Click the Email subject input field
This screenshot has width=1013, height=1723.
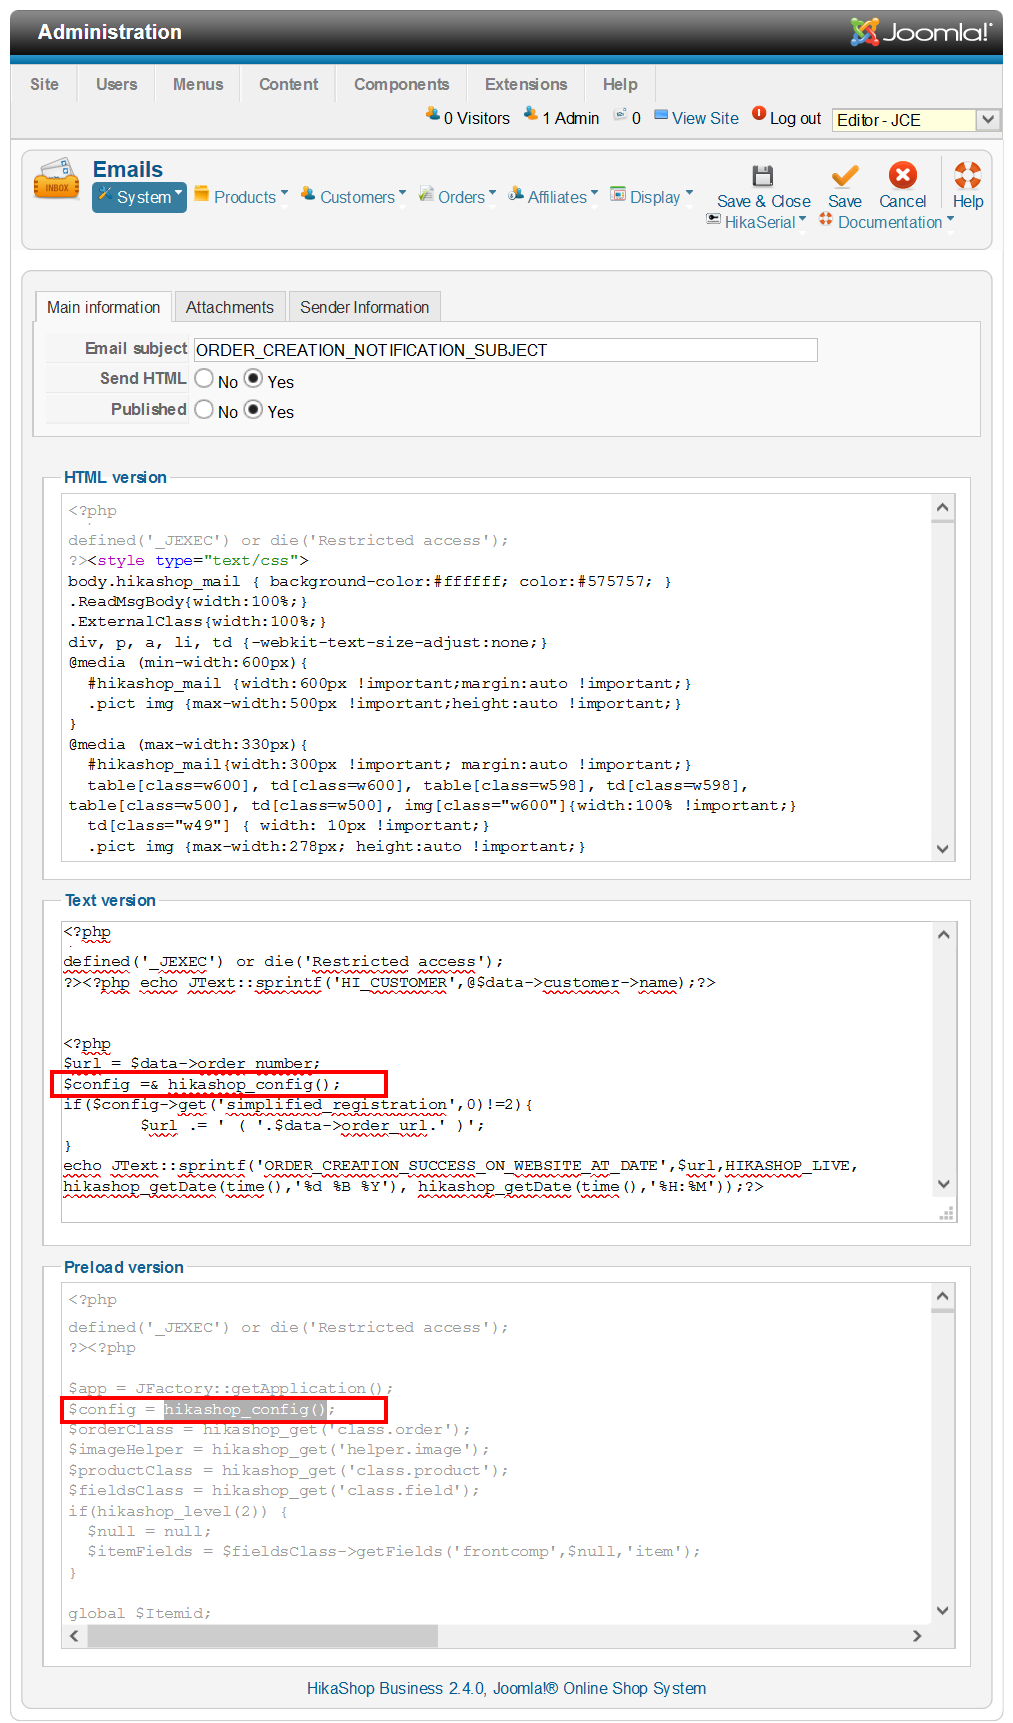point(505,350)
